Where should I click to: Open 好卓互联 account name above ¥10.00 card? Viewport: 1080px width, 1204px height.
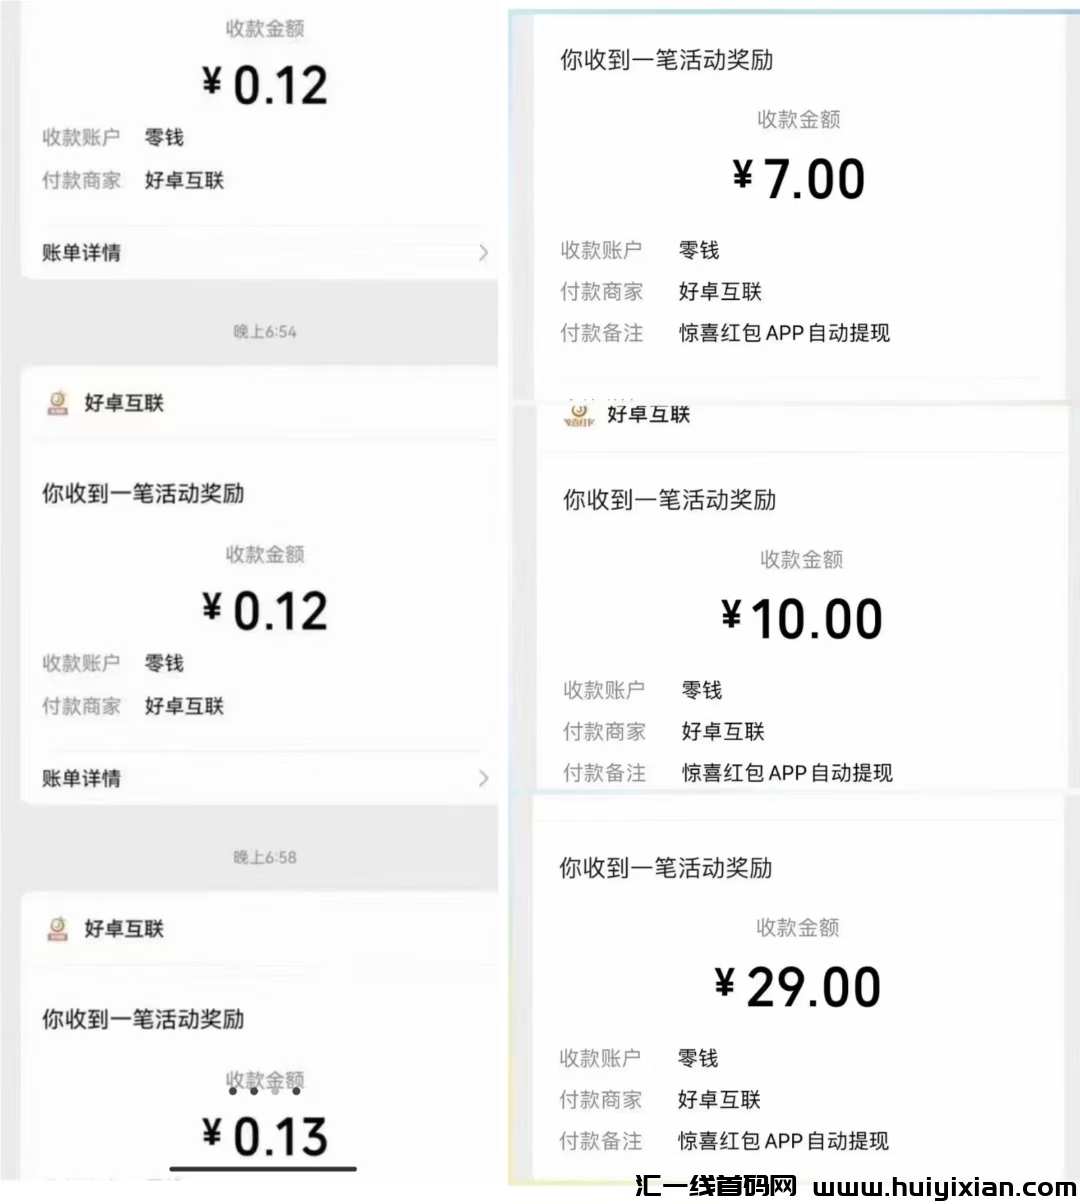coord(649,415)
